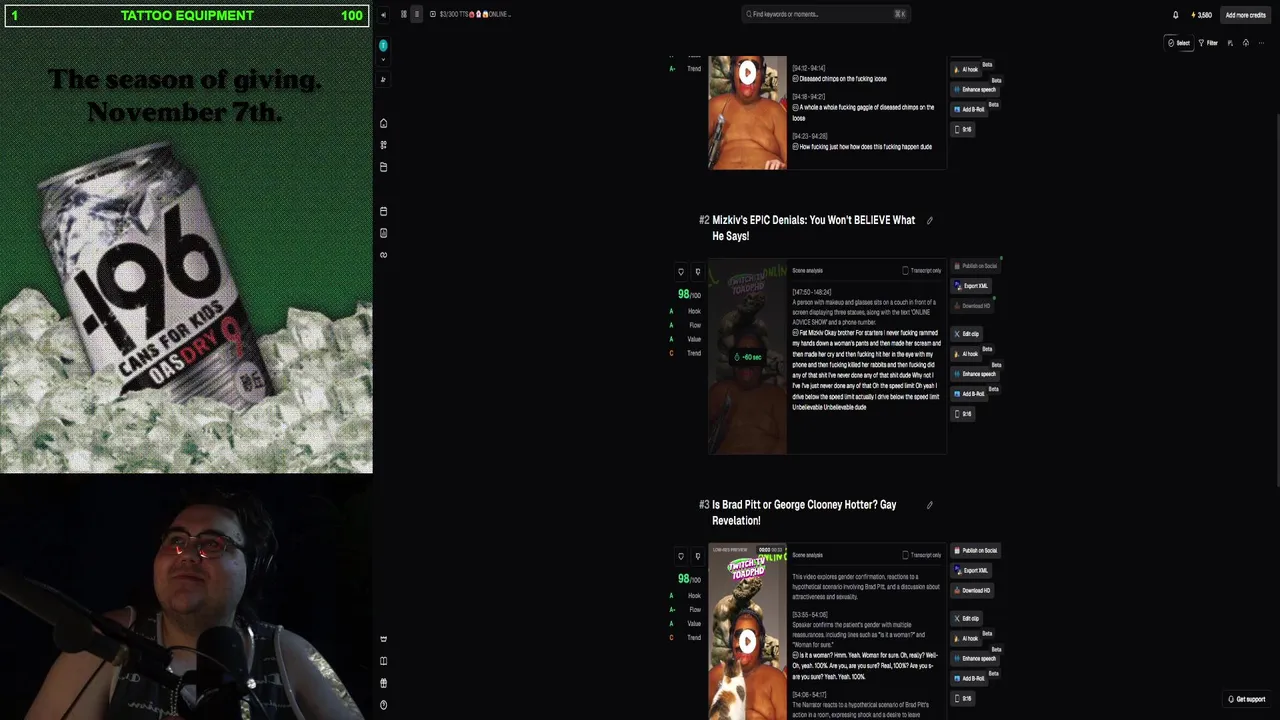Image resolution: width=1280 pixels, height=720 pixels.
Task: Enable Transcript only checkbox on clip #2
Action: (x=905, y=270)
